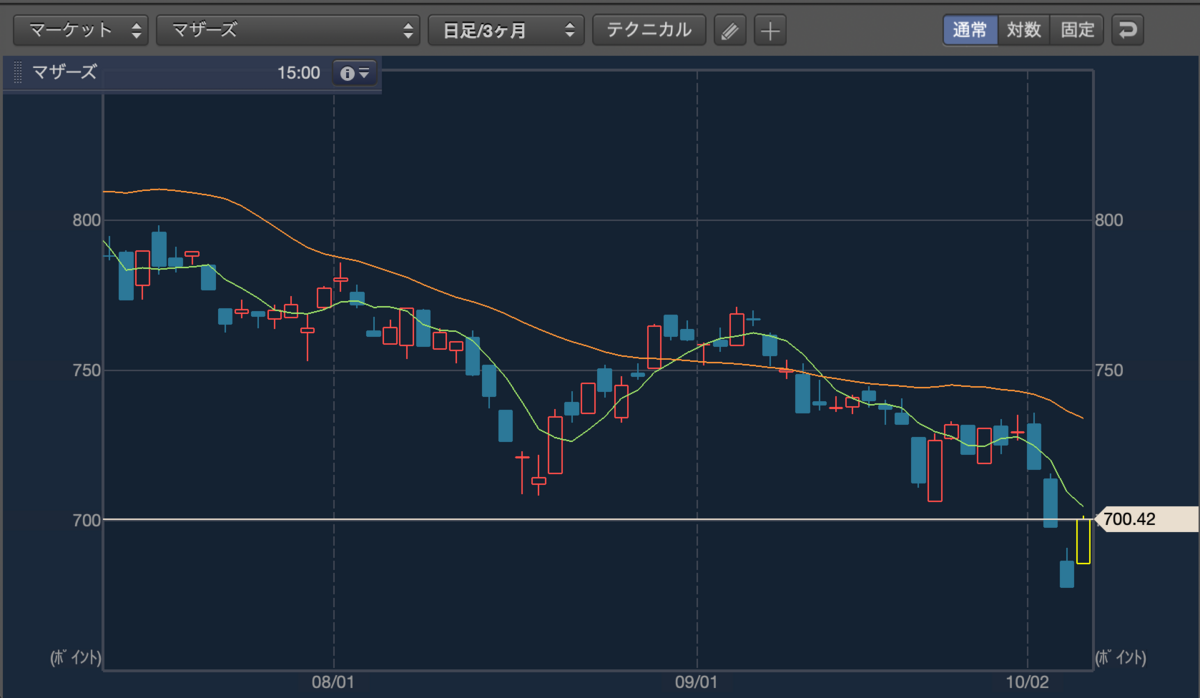Viewport: 1200px width, 698px height.
Task: Click the right-axis 750 price label
Action: (x=1110, y=370)
